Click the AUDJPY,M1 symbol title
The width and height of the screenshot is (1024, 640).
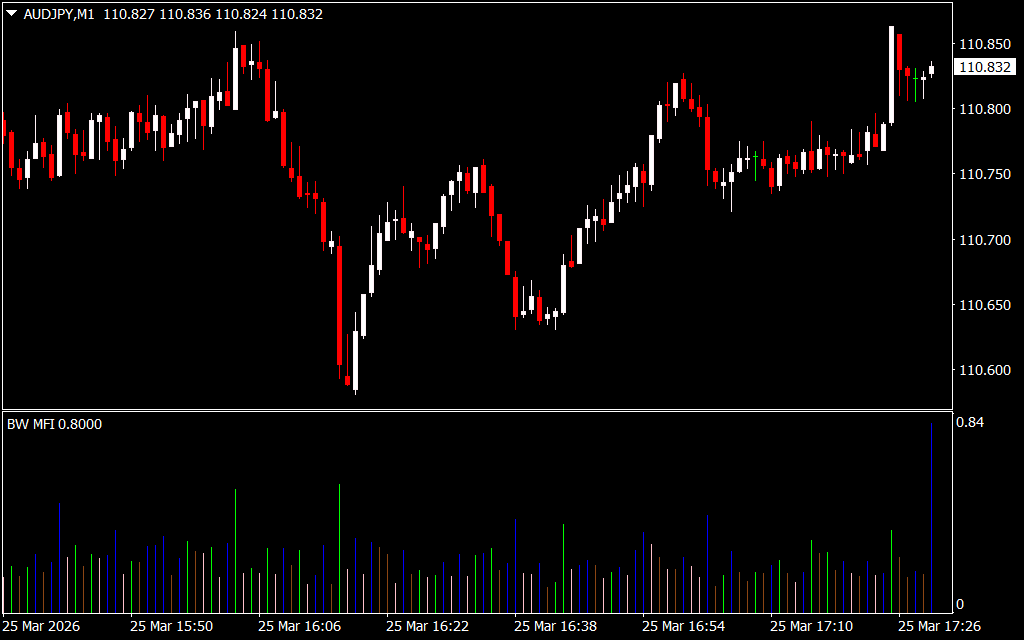[x=58, y=15]
